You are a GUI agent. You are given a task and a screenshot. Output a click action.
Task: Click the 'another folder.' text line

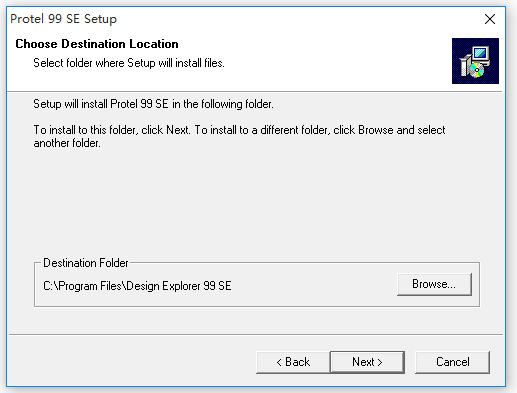(67, 143)
